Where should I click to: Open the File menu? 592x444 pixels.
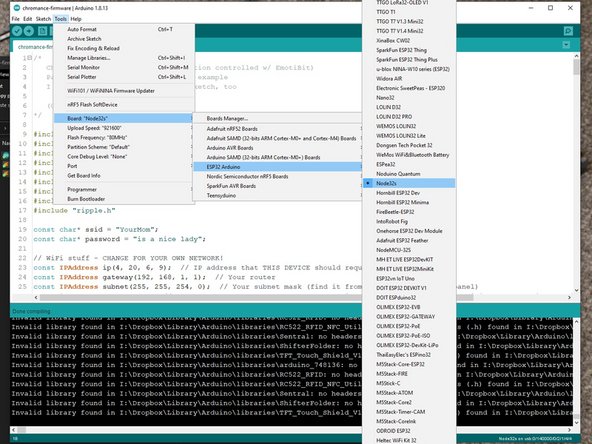click(x=15, y=19)
